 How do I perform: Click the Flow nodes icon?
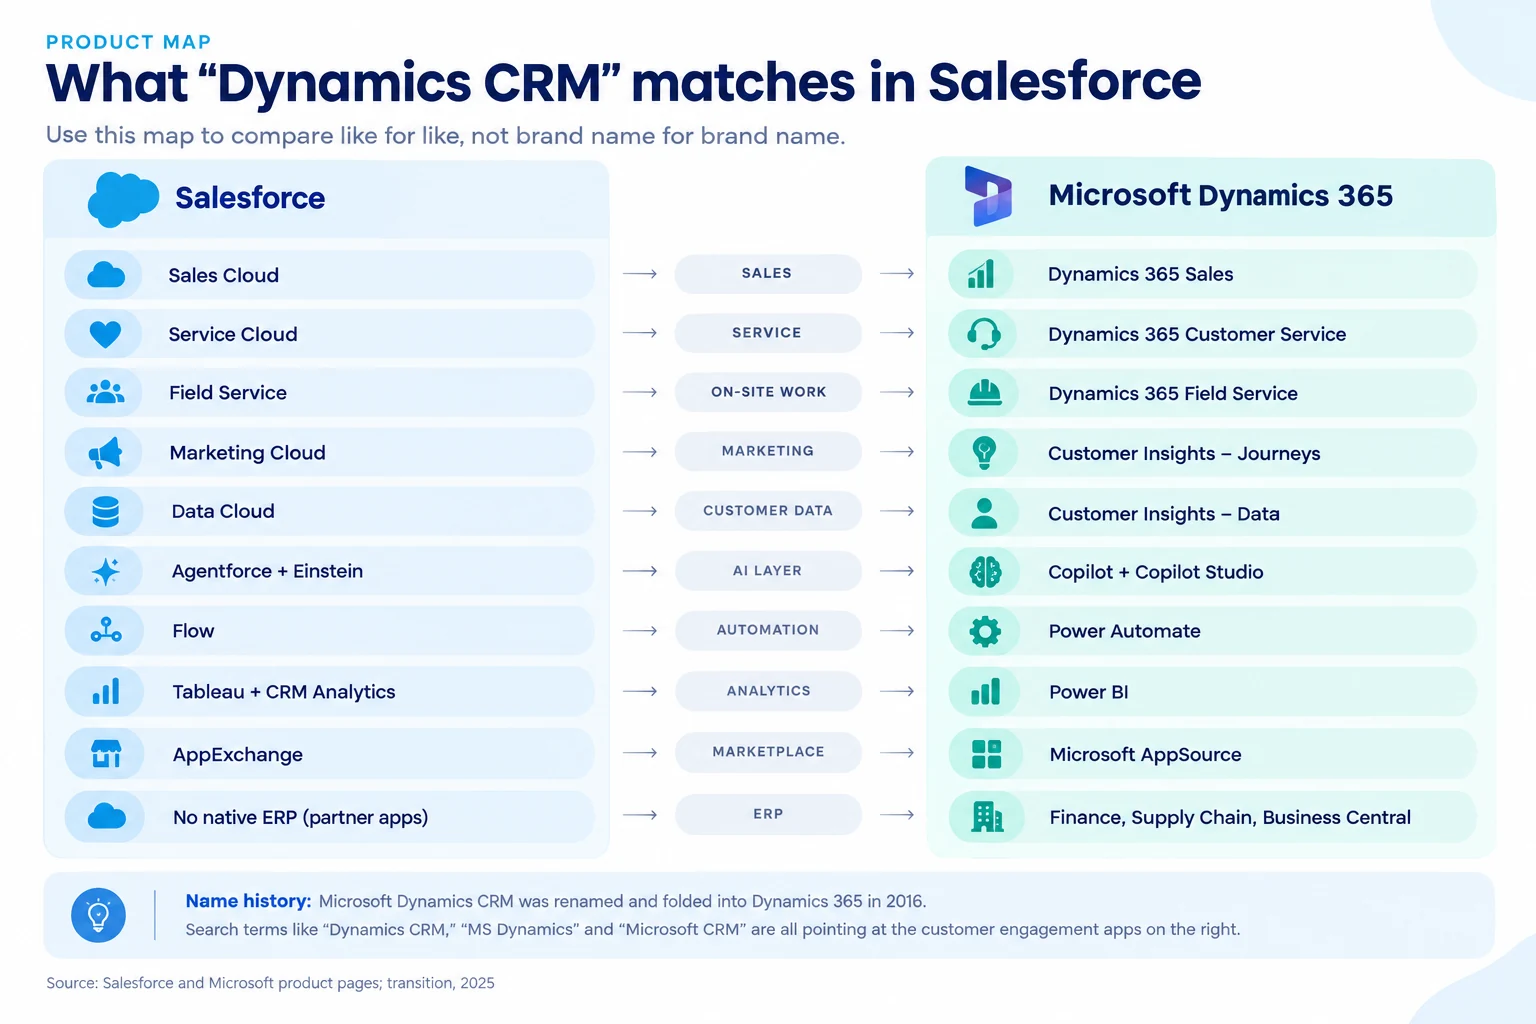point(106,630)
